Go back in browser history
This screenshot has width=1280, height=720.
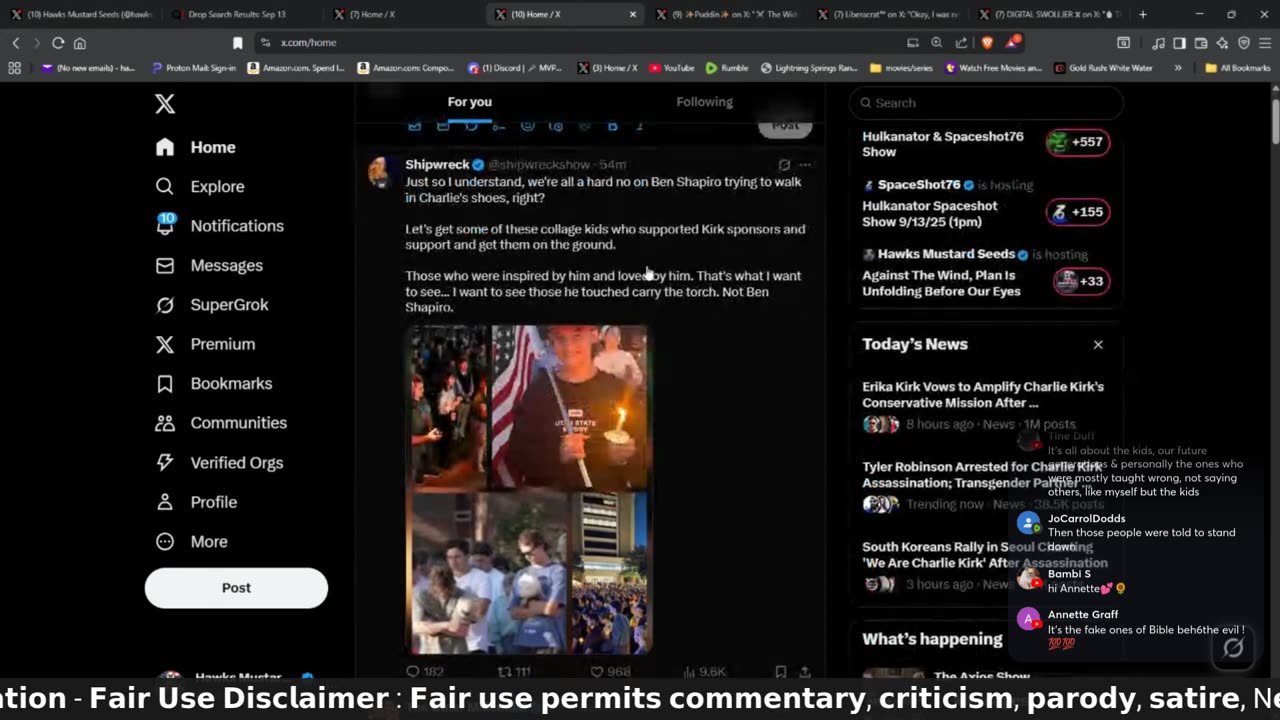pos(15,43)
